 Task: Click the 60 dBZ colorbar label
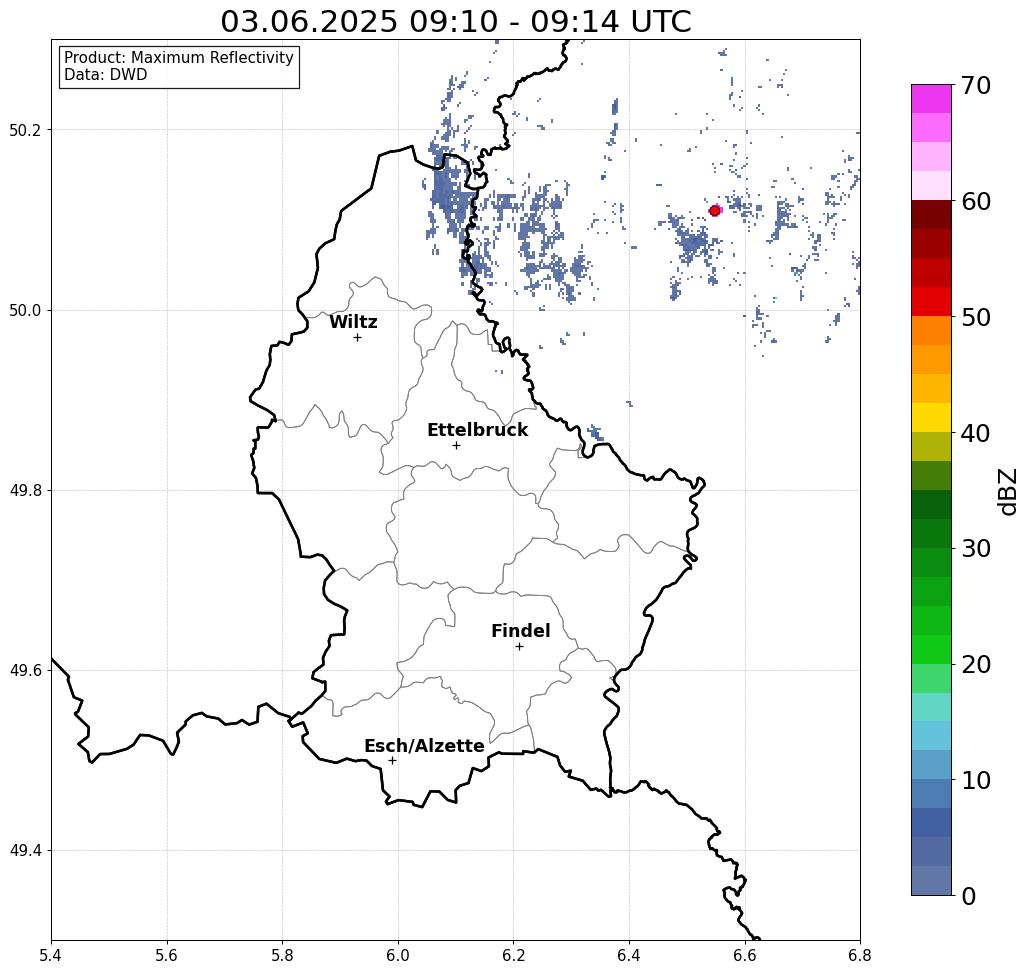[x=975, y=201]
